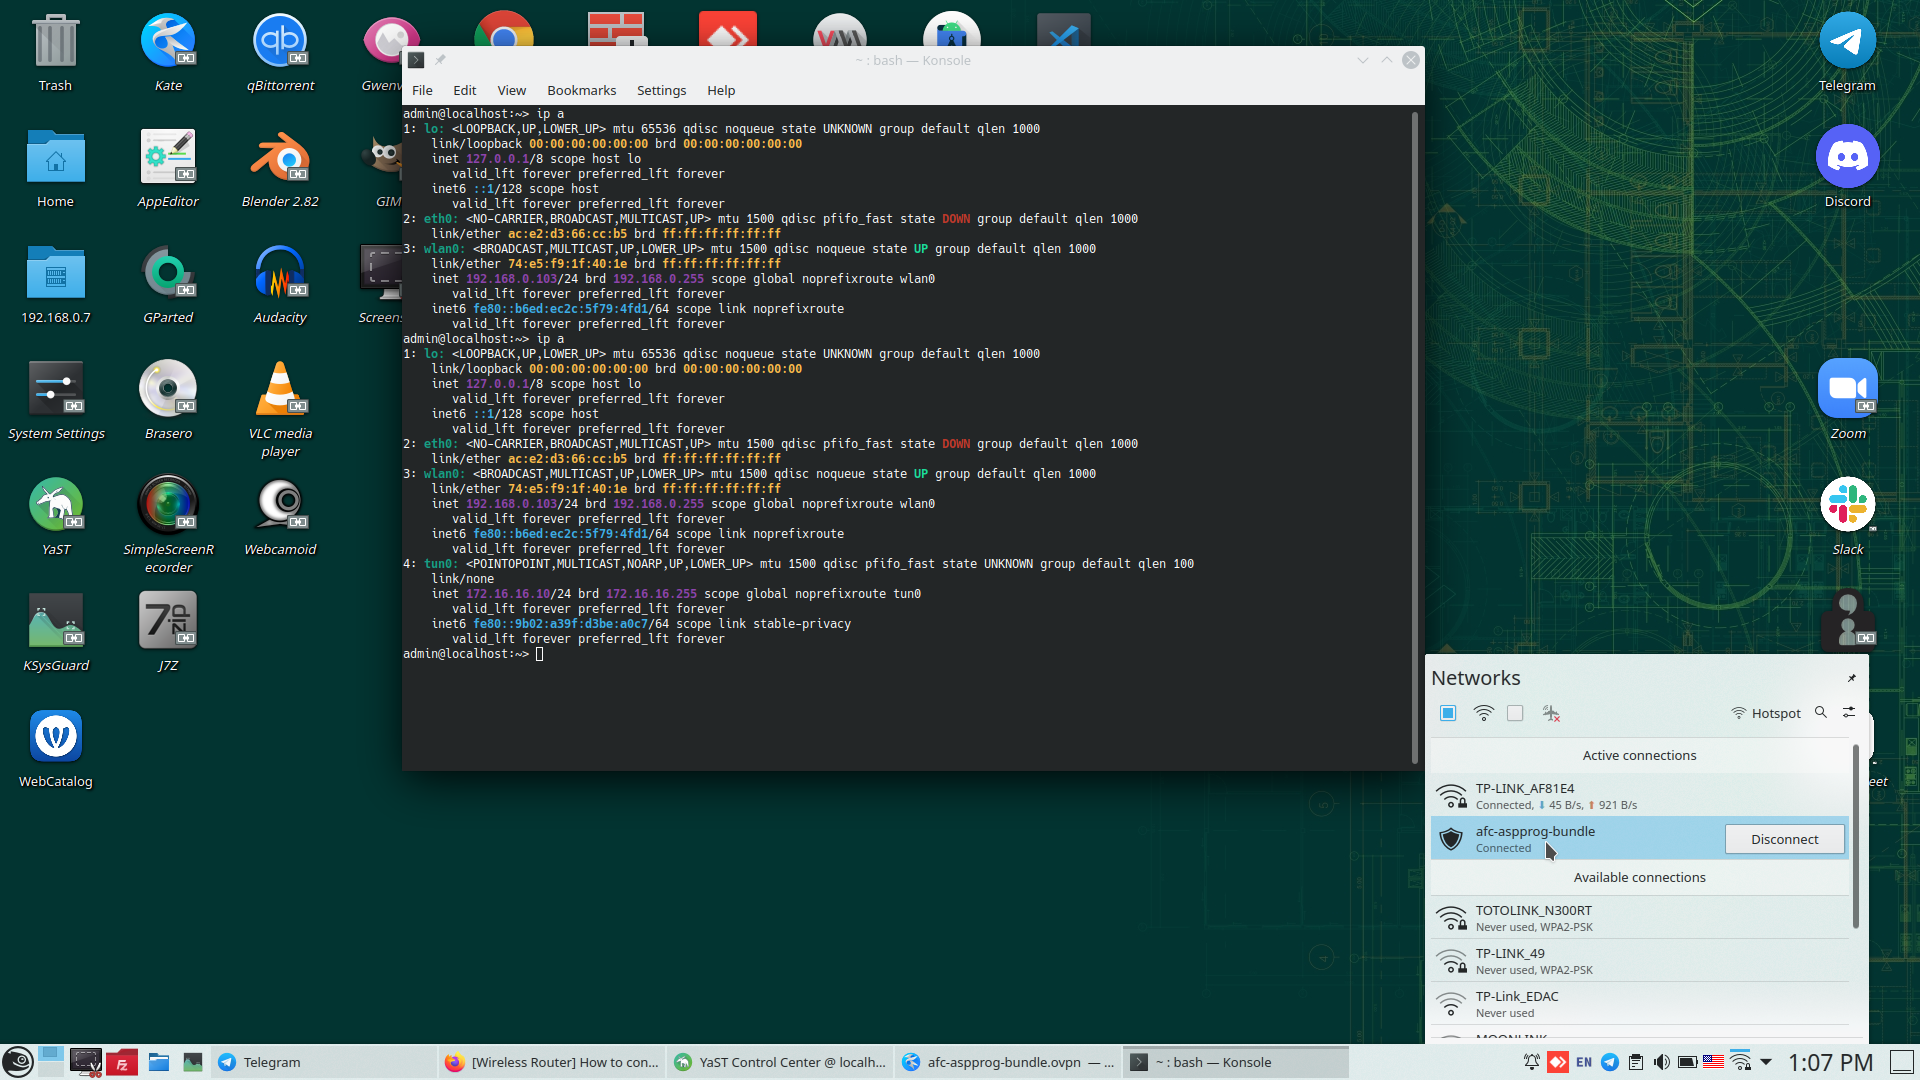1920x1080 pixels.
Task: Open network connections configuration icon
Action: 1849,712
